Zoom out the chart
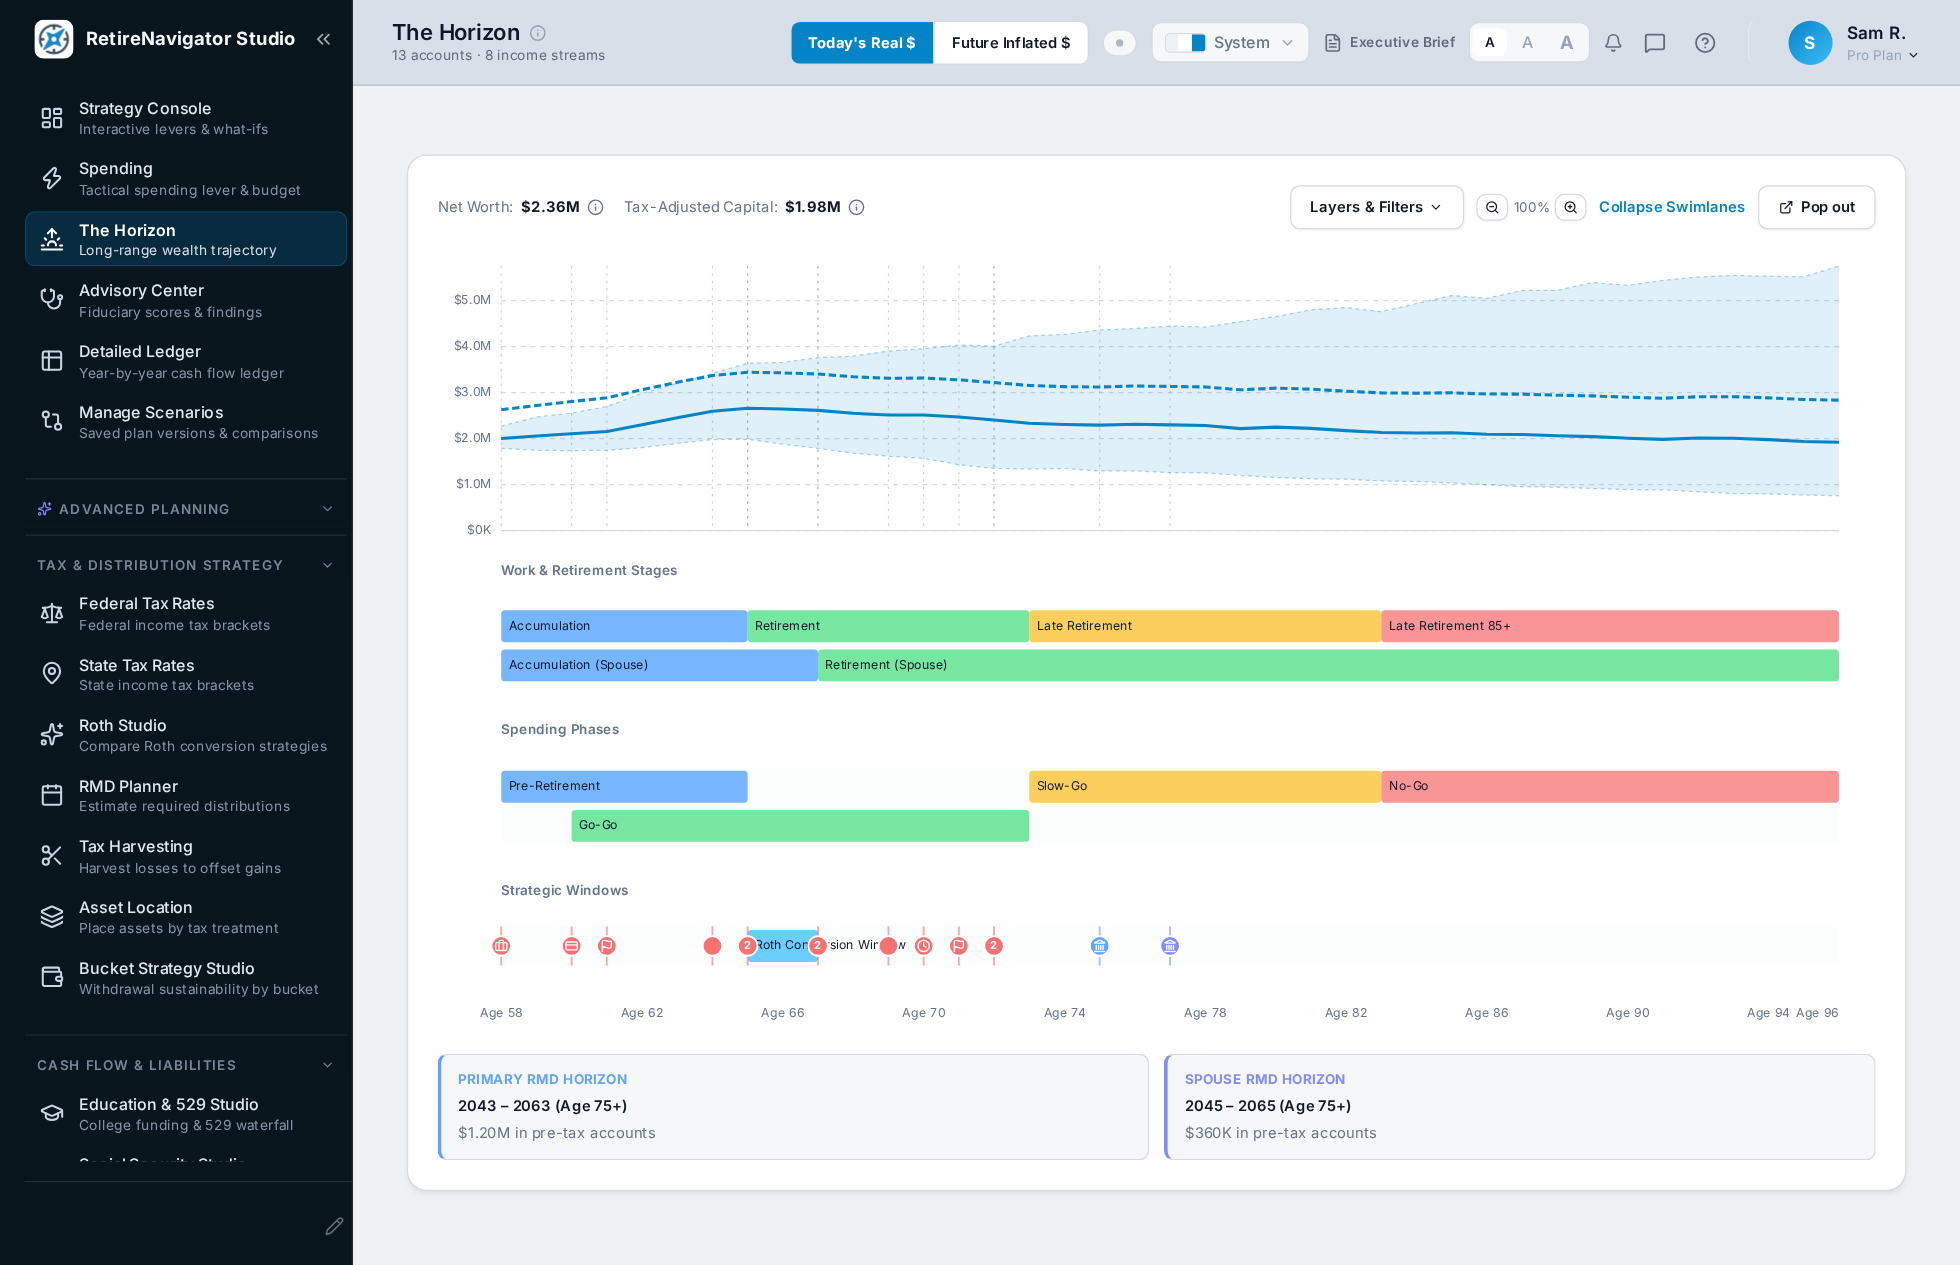Image resolution: width=1960 pixels, height=1265 pixels. pos(1492,207)
